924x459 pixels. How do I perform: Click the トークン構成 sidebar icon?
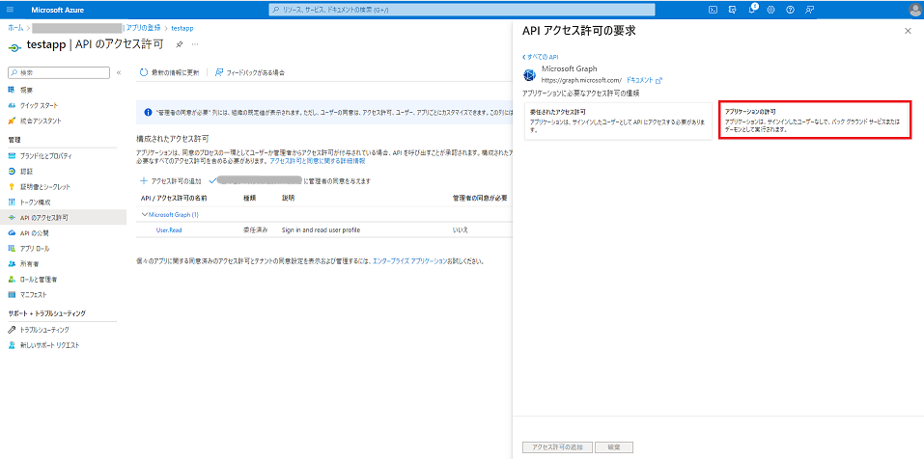click(x=11, y=202)
